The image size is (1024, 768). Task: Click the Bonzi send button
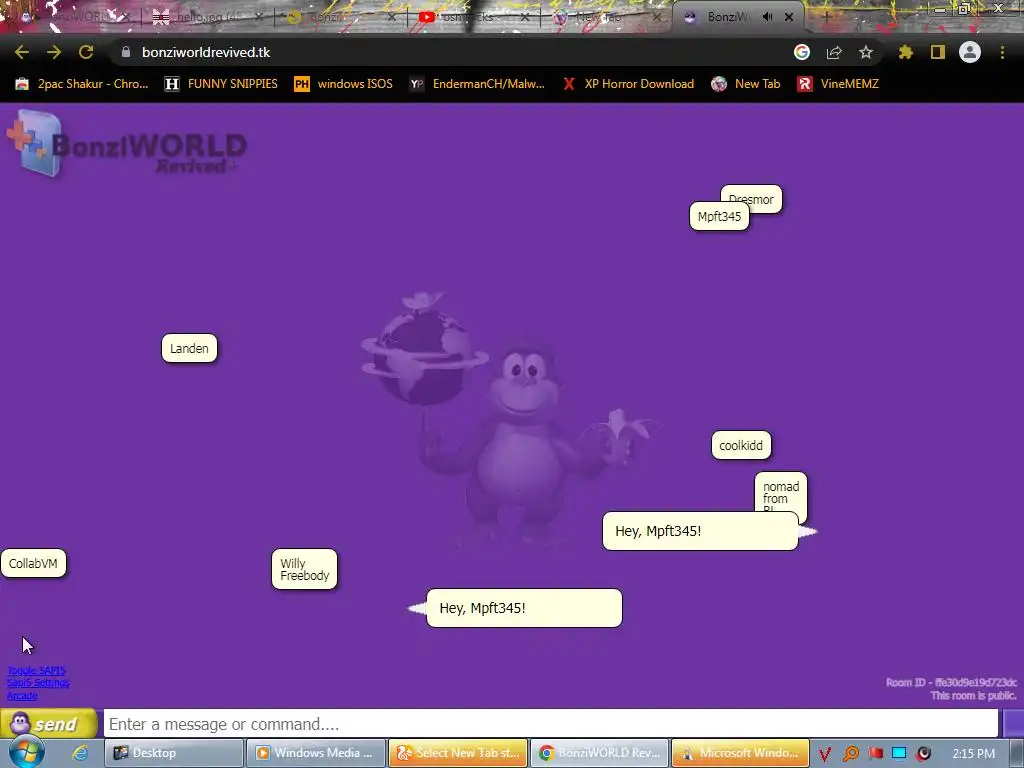click(48, 724)
